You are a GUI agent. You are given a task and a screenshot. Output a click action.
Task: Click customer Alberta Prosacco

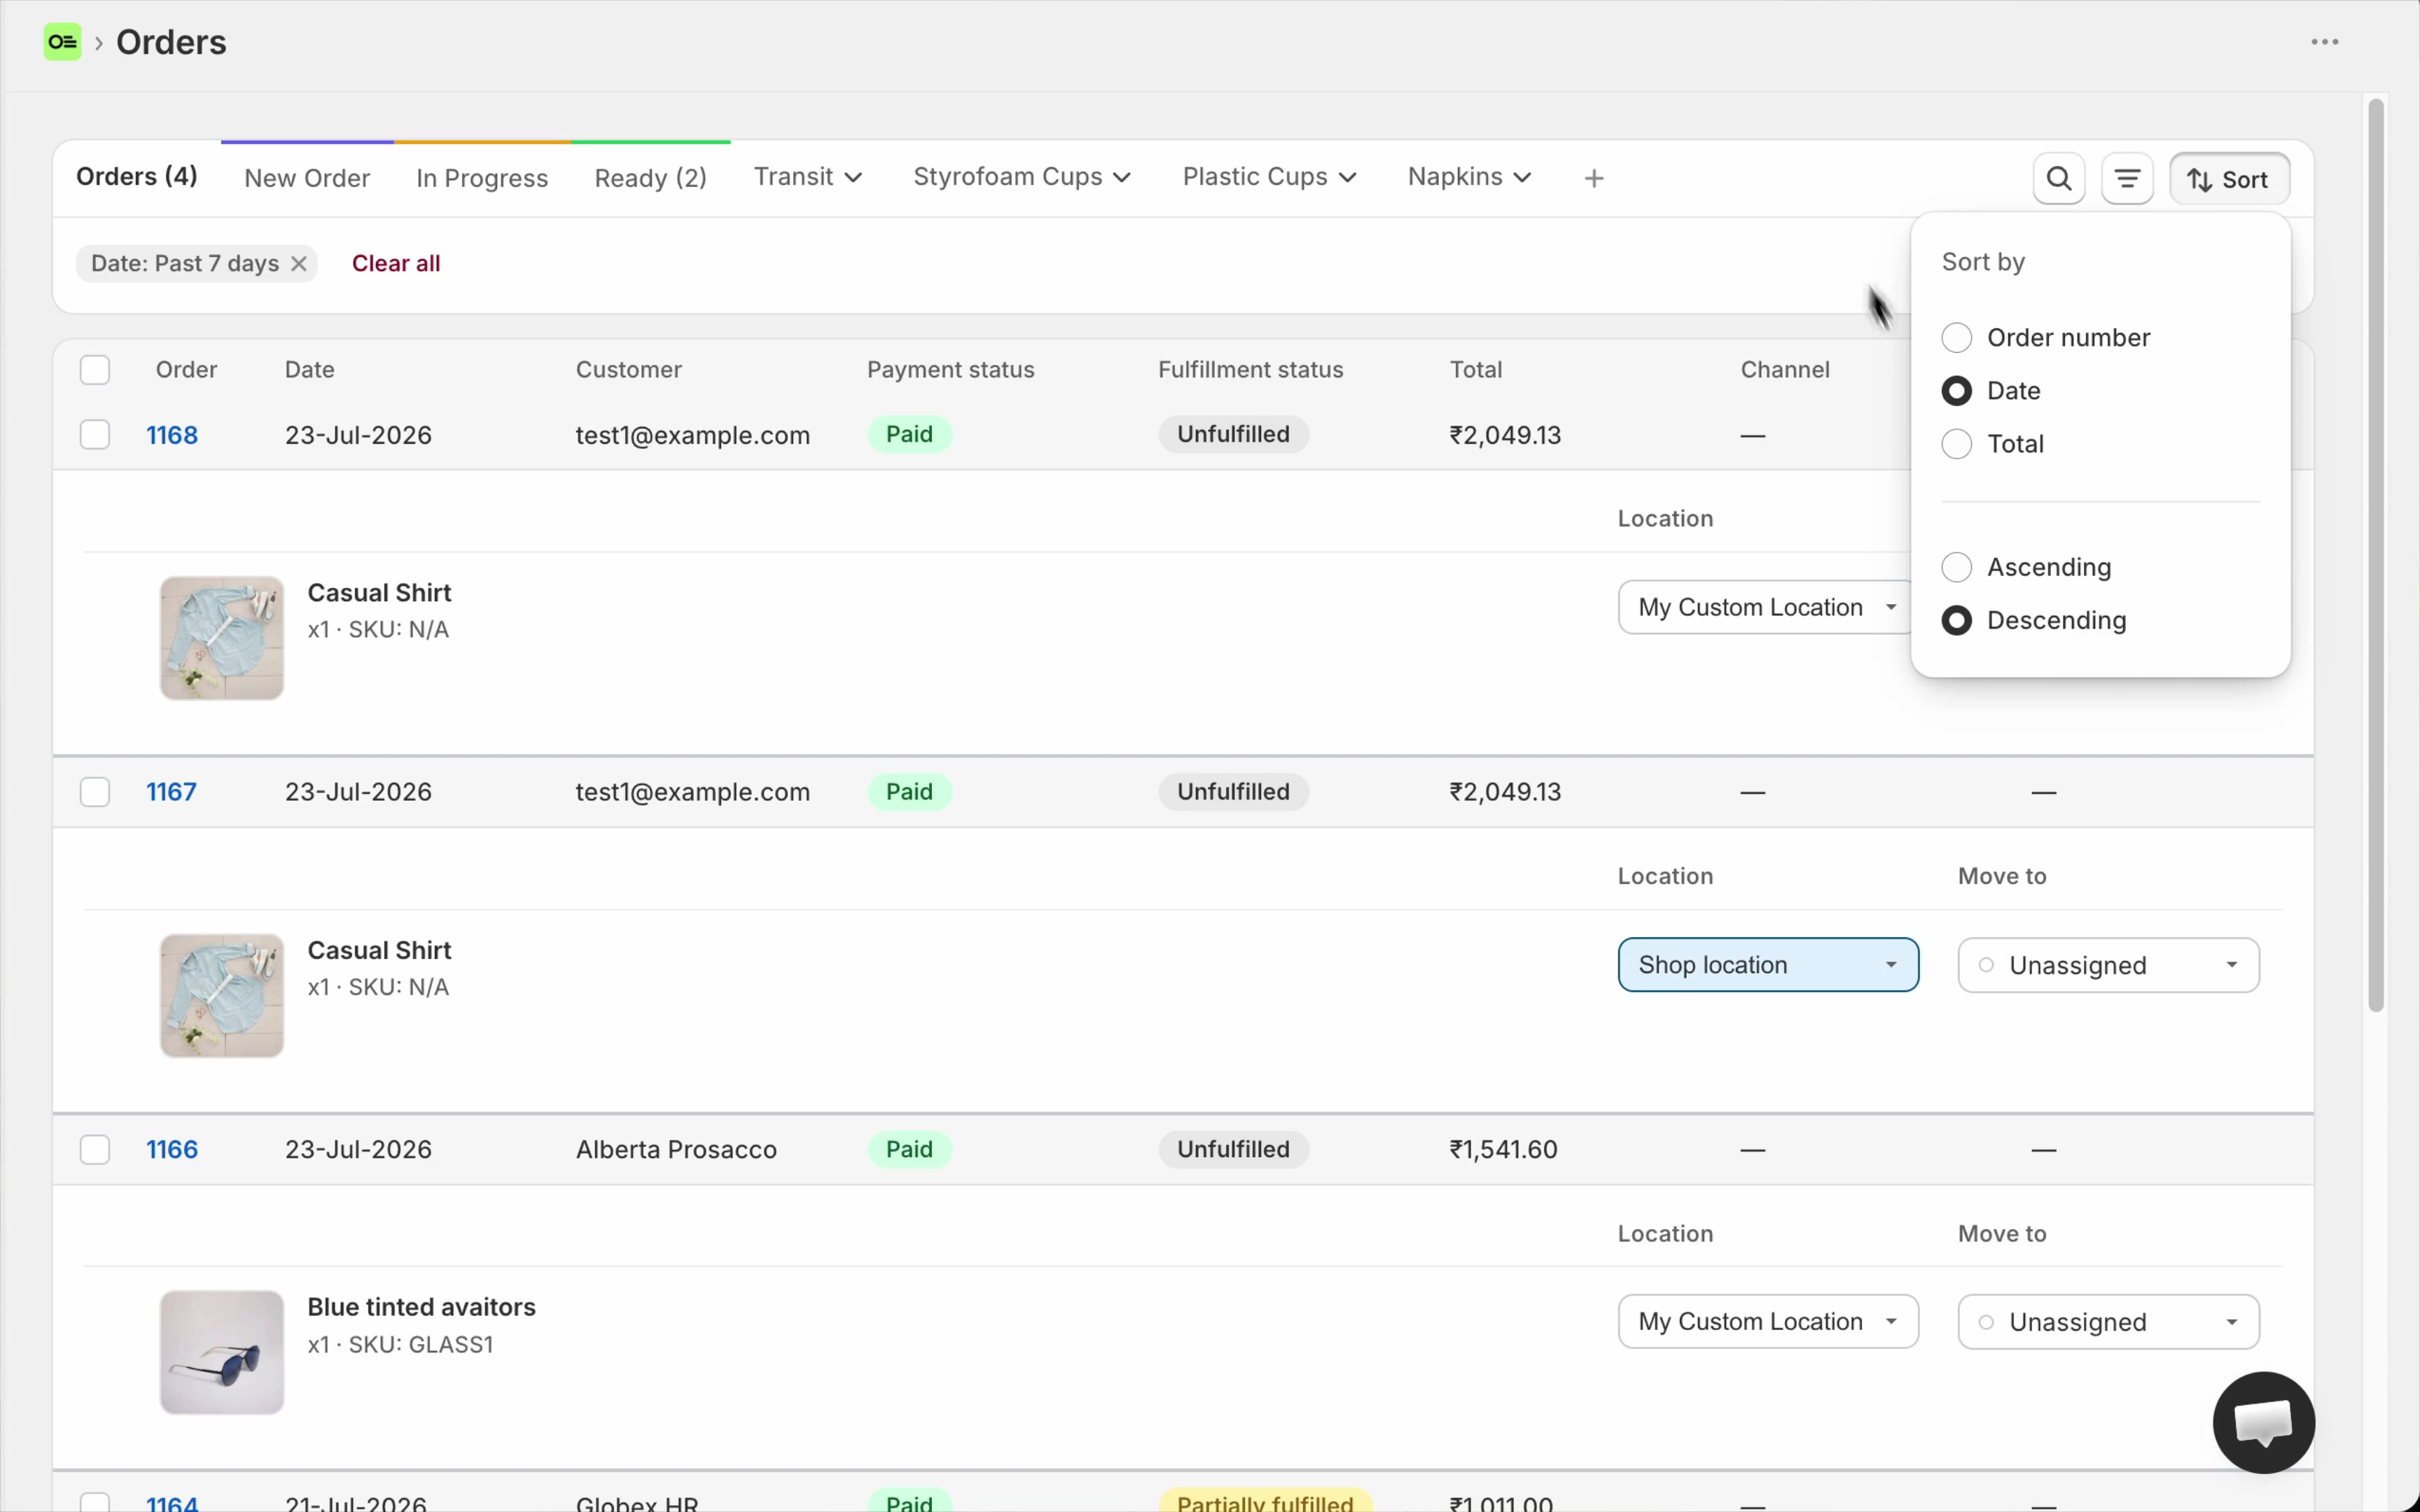click(676, 1150)
